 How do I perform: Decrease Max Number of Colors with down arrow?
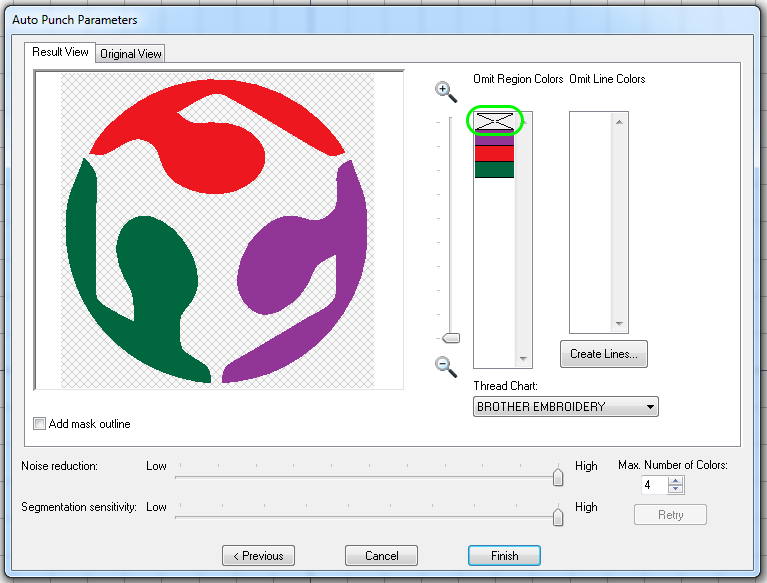coord(676,489)
